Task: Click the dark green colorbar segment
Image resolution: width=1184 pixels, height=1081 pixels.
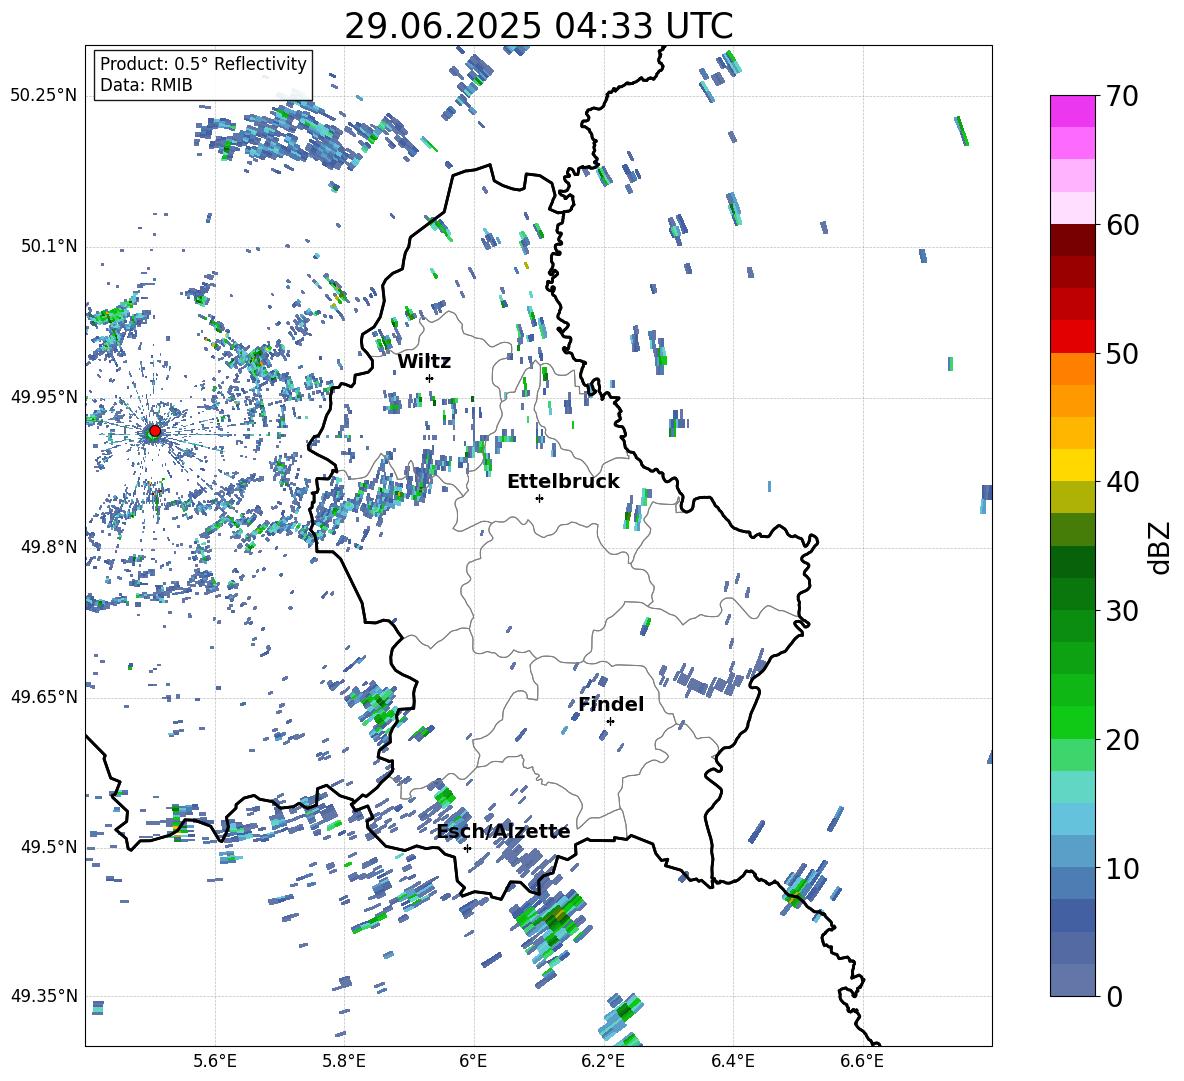Action: point(1072,562)
